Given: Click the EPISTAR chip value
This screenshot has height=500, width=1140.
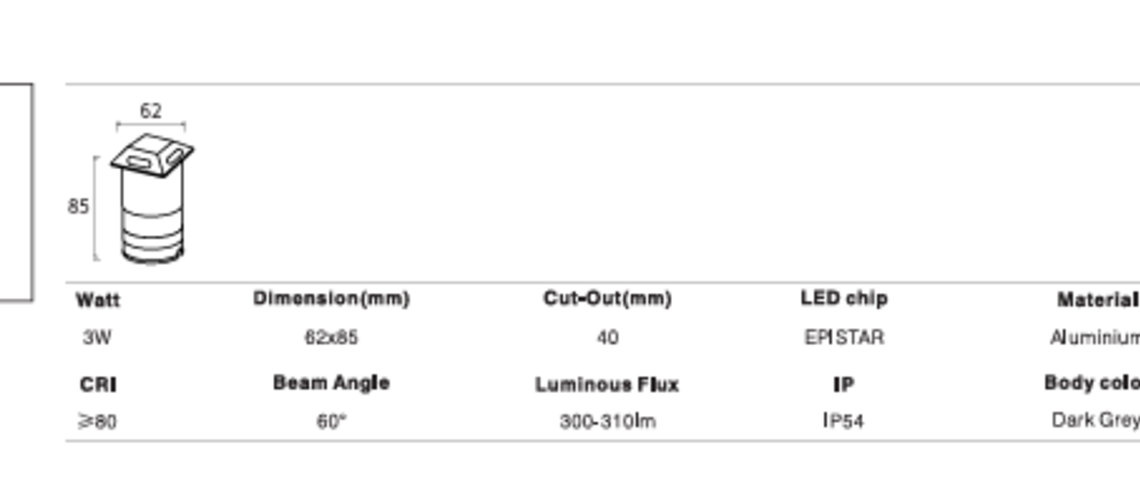Looking at the screenshot, I should point(844,338).
